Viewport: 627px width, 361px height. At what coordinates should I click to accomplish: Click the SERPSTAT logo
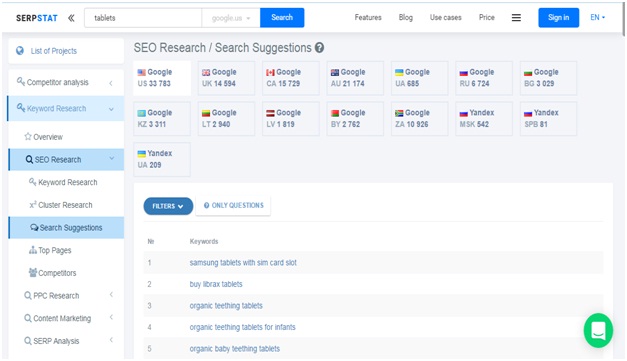point(37,18)
